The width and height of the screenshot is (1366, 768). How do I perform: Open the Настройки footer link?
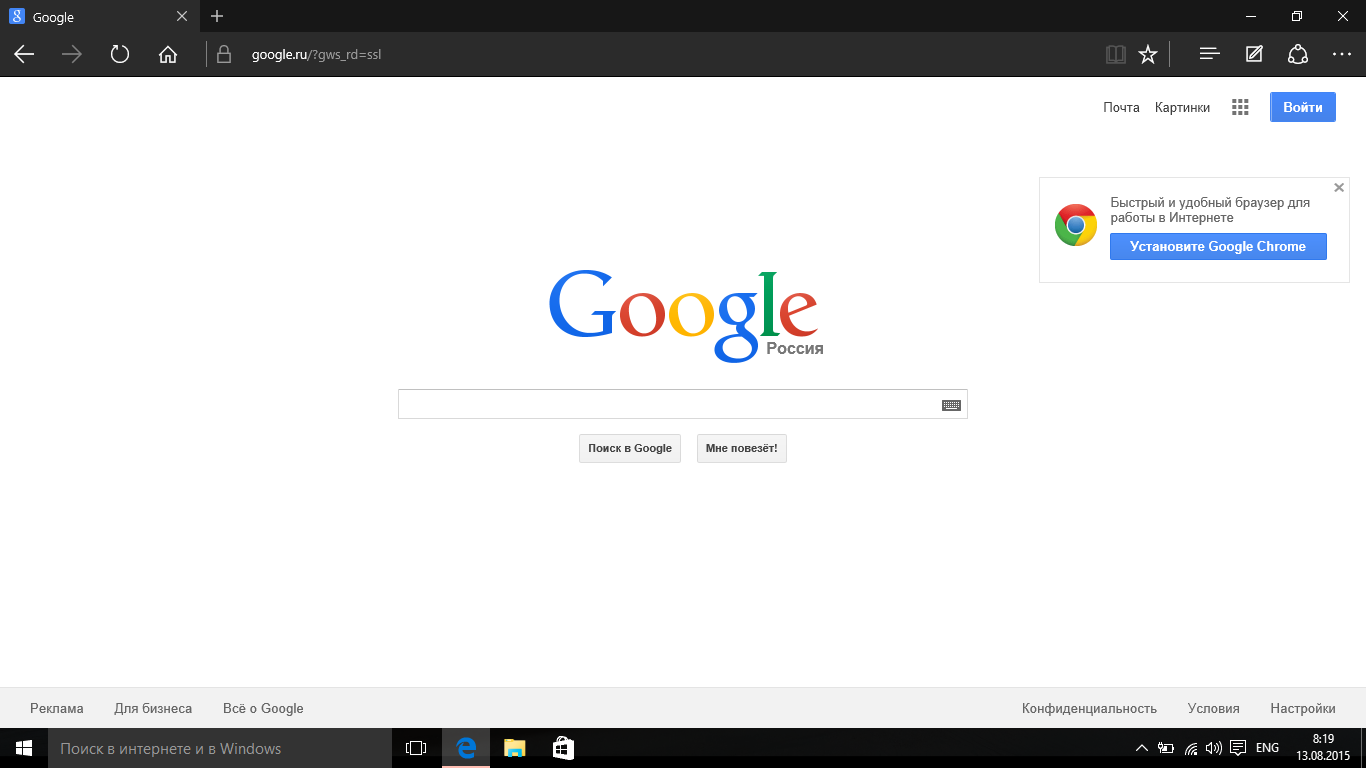[1303, 708]
